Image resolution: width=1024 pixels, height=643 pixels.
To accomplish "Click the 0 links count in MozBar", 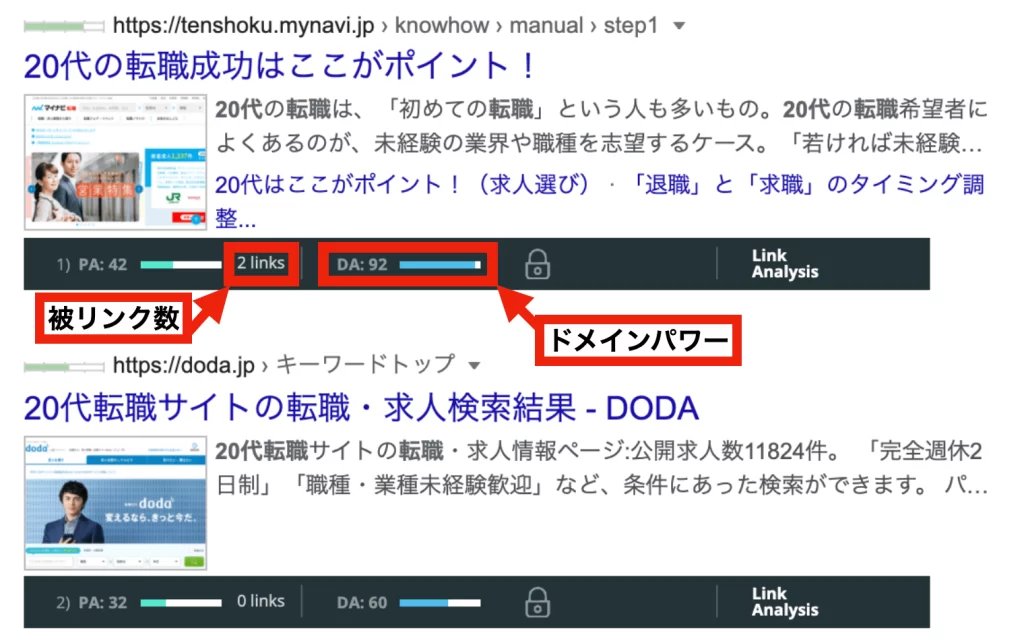I will click(261, 602).
